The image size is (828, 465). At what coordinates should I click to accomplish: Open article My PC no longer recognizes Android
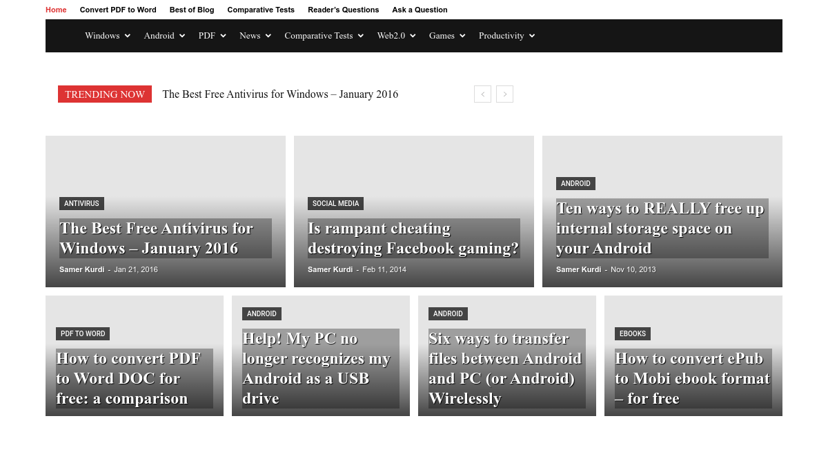tap(321, 368)
